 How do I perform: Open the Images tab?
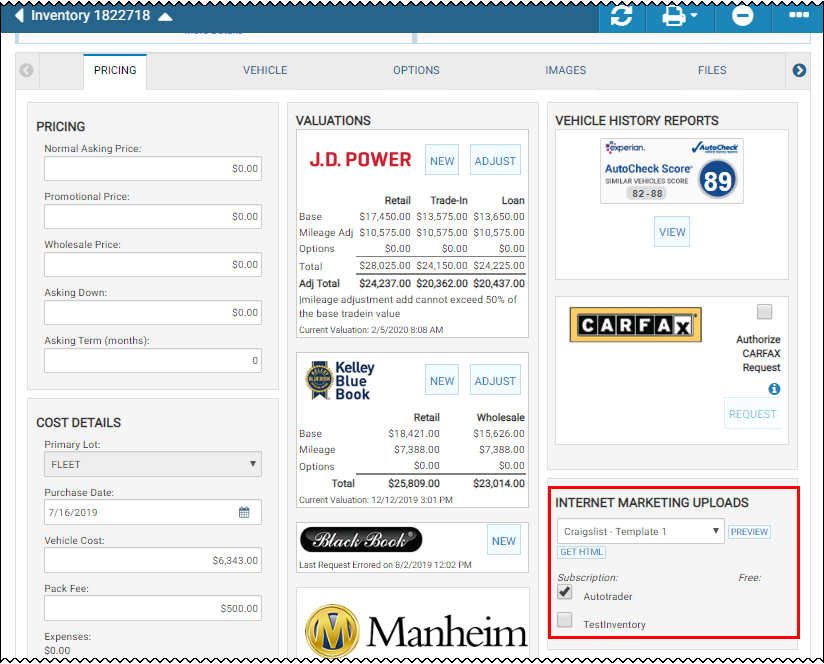coord(565,71)
